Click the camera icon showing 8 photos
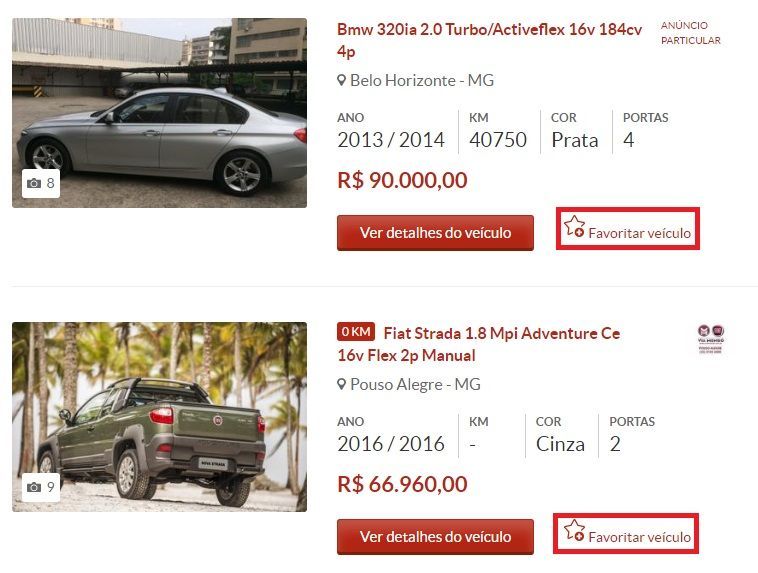This screenshot has width=758, height=573. pyautogui.click(x=34, y=183)
